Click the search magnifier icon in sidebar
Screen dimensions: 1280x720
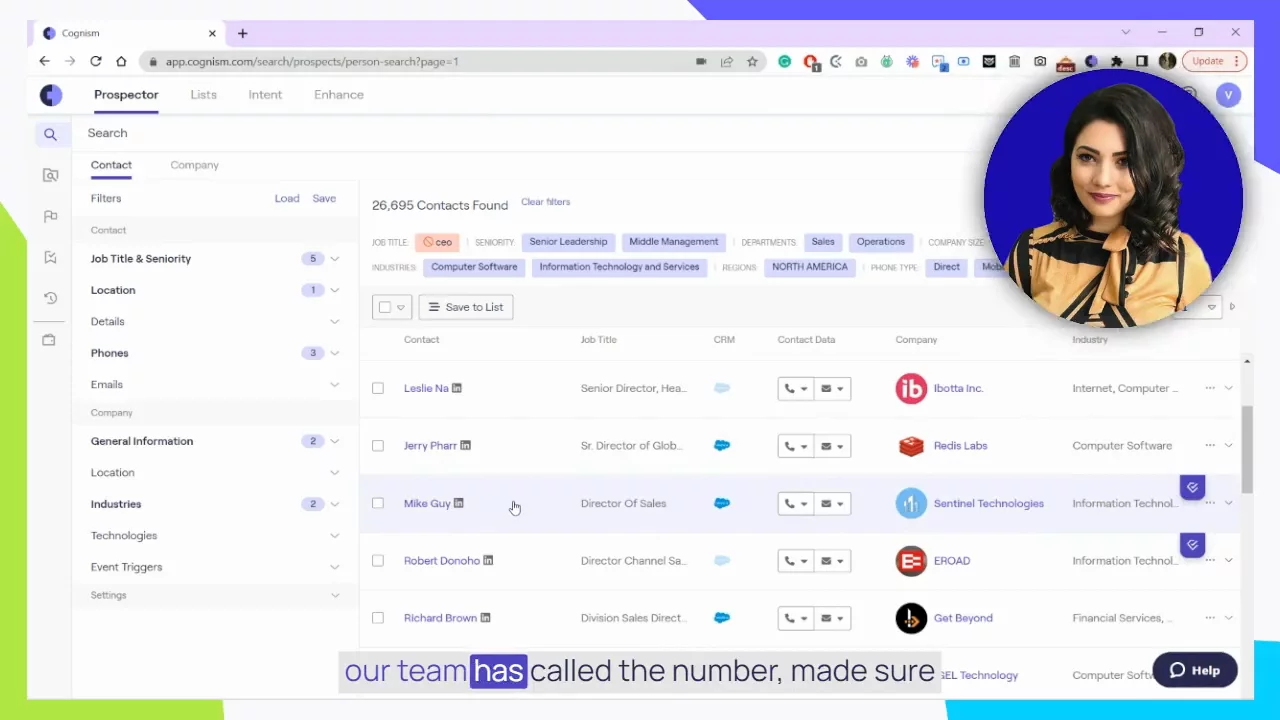tap(50, 134)
